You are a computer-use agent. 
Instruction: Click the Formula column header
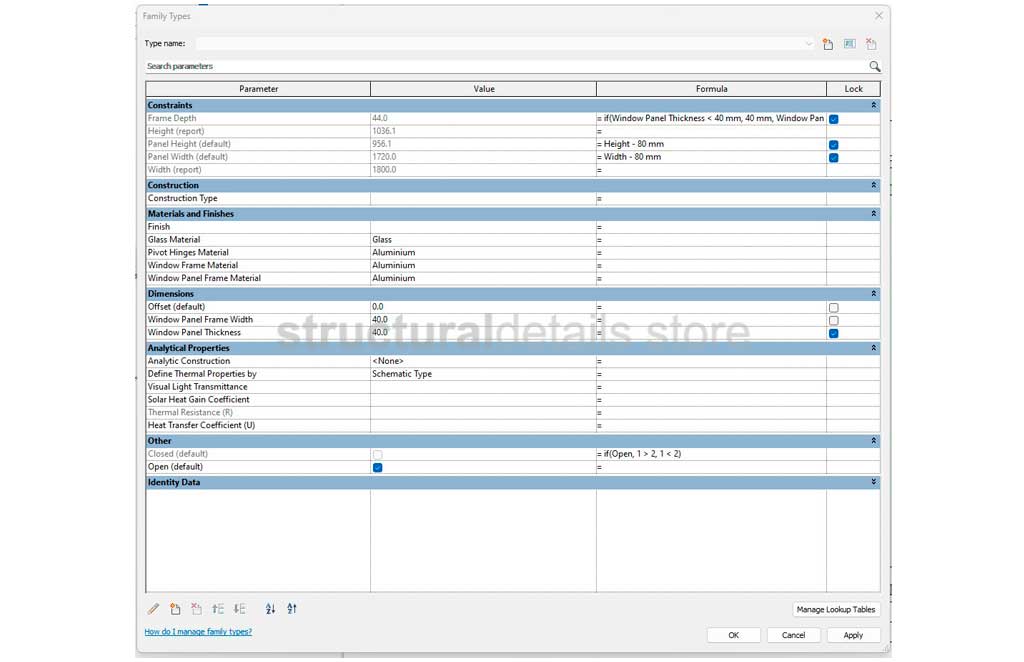pyautogui.click(x=711, y=89)
